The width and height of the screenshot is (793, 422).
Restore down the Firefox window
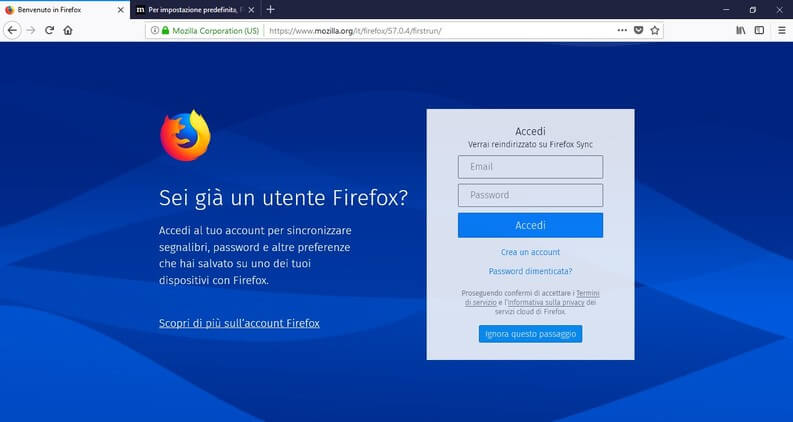753,10
